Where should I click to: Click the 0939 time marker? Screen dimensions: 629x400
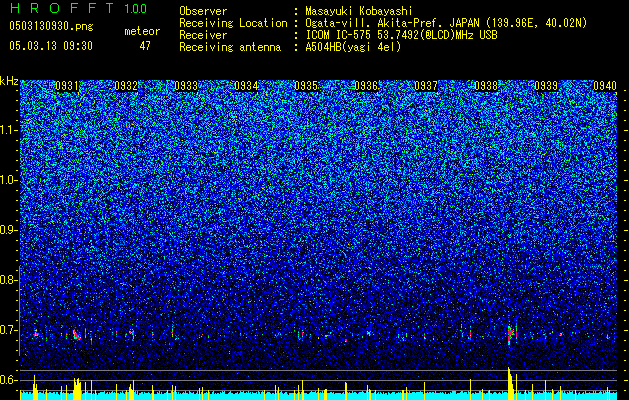click(x=546, y=86)
